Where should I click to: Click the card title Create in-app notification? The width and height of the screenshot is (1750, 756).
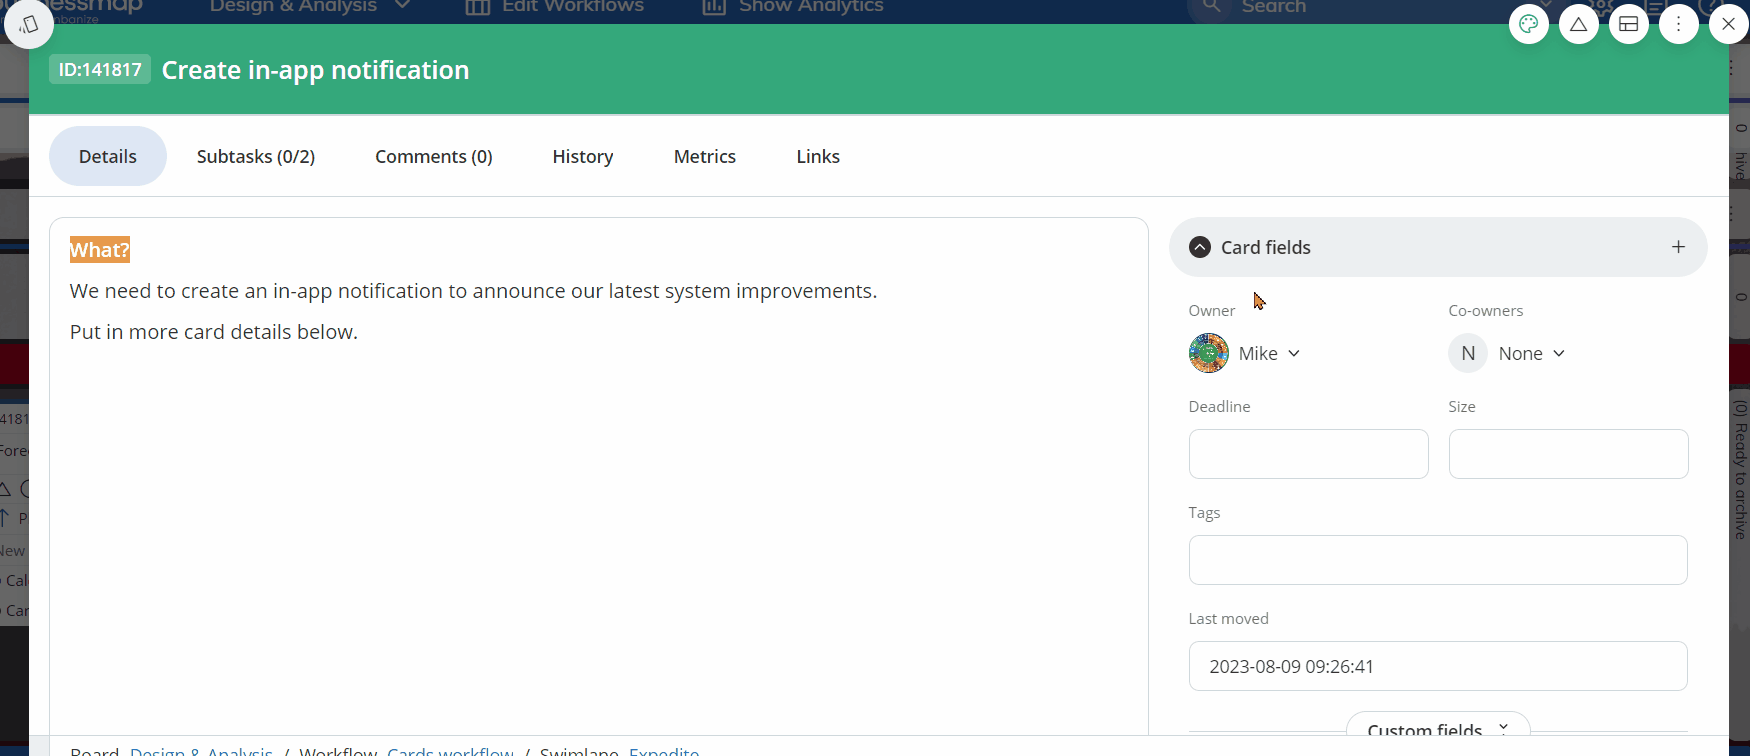tap(315, 70)
